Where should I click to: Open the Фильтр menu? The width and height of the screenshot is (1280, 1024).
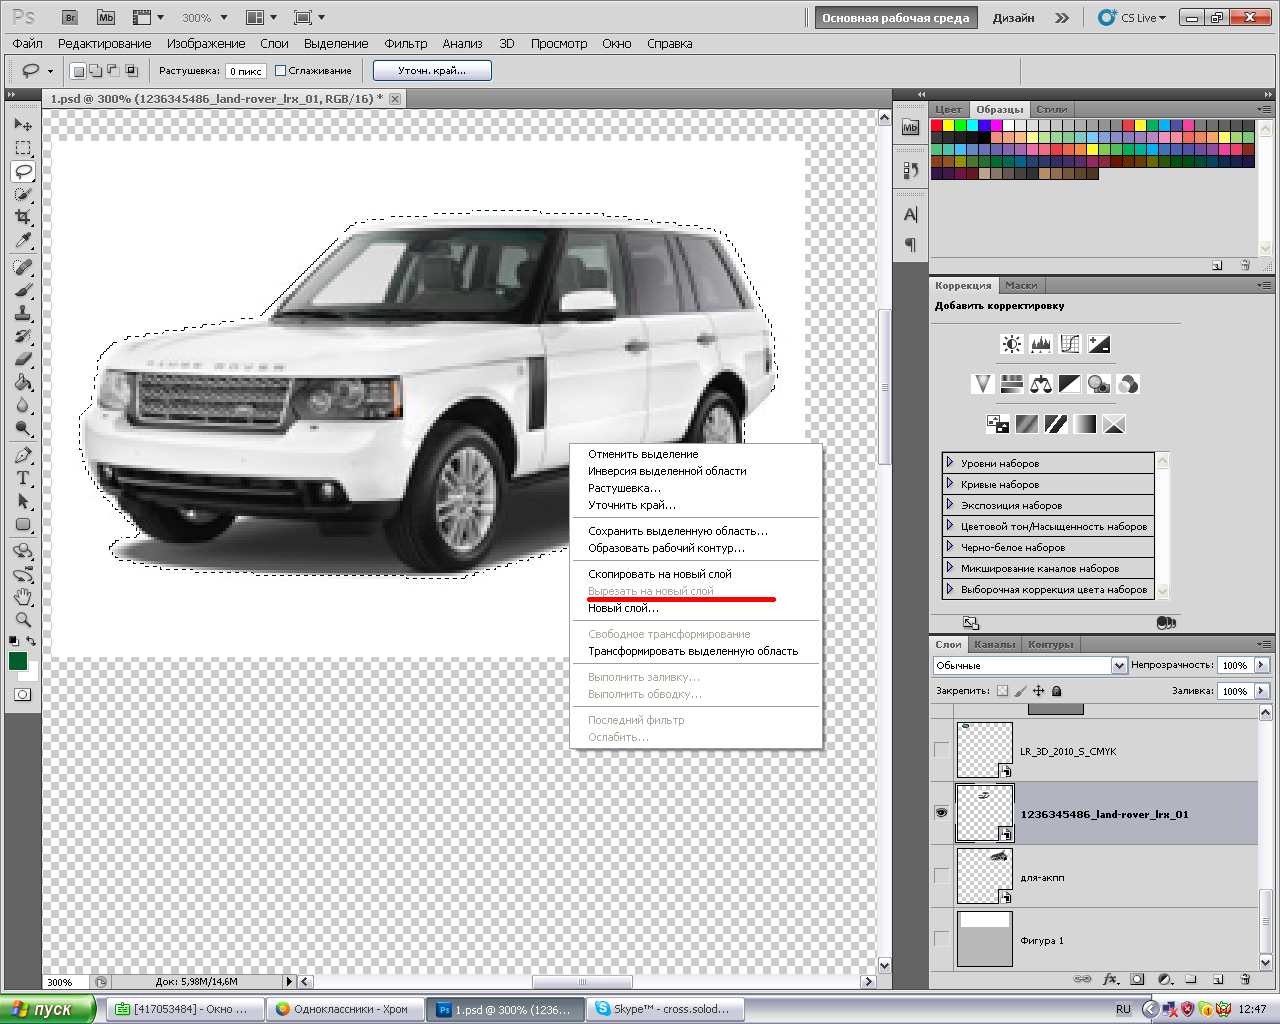click(405, 44)
